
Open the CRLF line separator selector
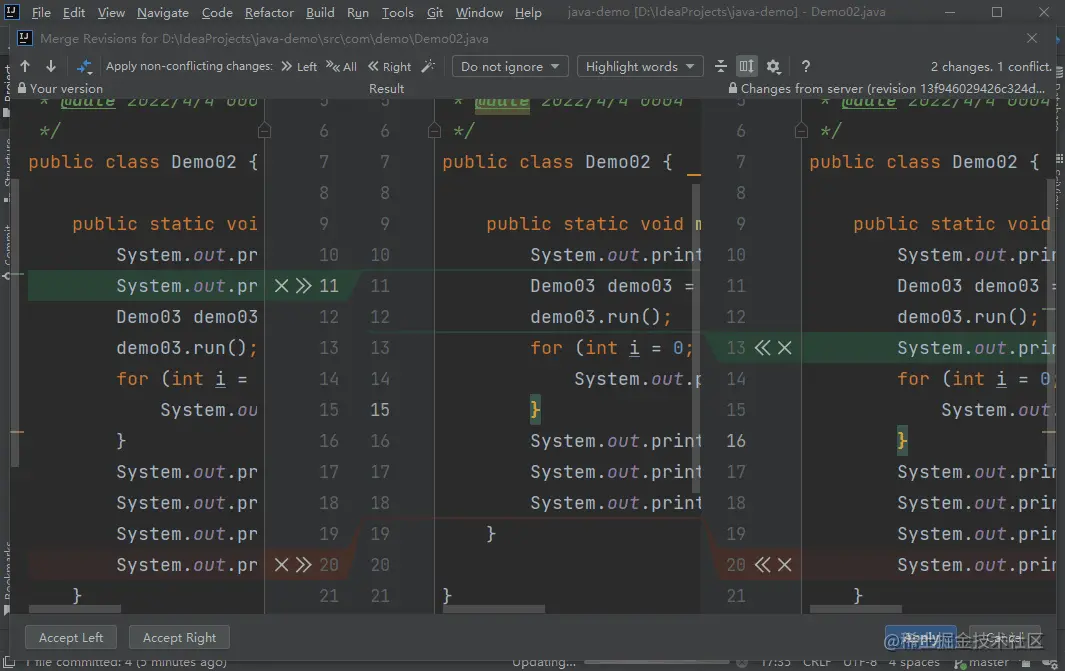pos(816,661)
